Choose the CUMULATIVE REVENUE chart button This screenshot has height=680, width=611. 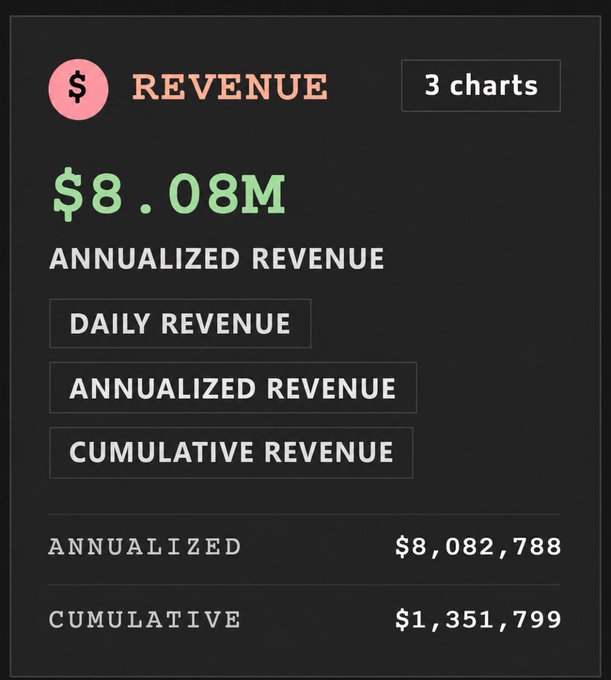231,452
